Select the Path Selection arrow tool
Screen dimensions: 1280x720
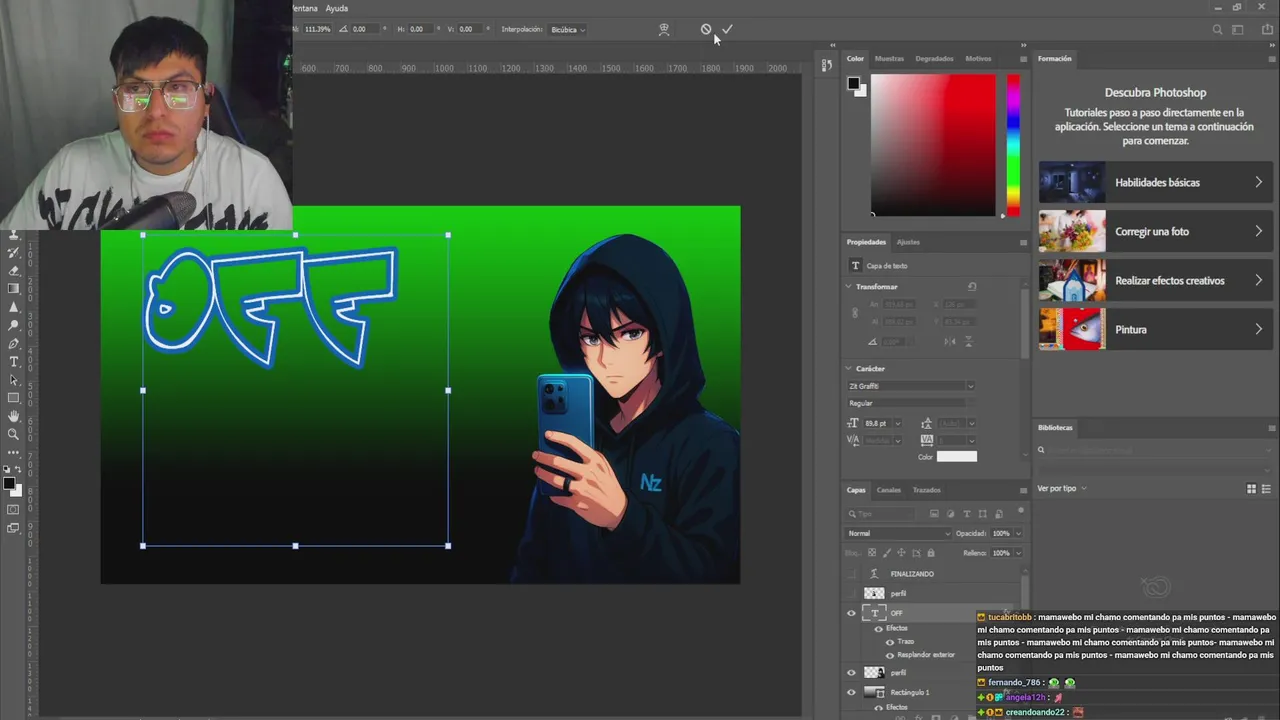(x=13, y=380)
